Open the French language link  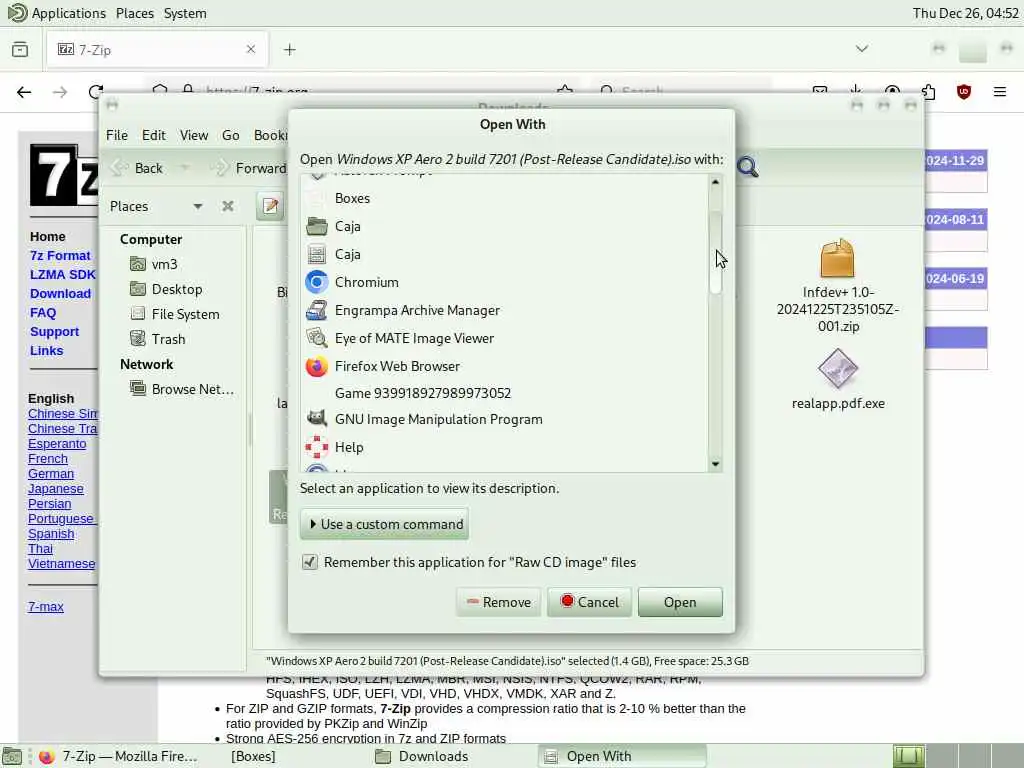pos(48,458)
